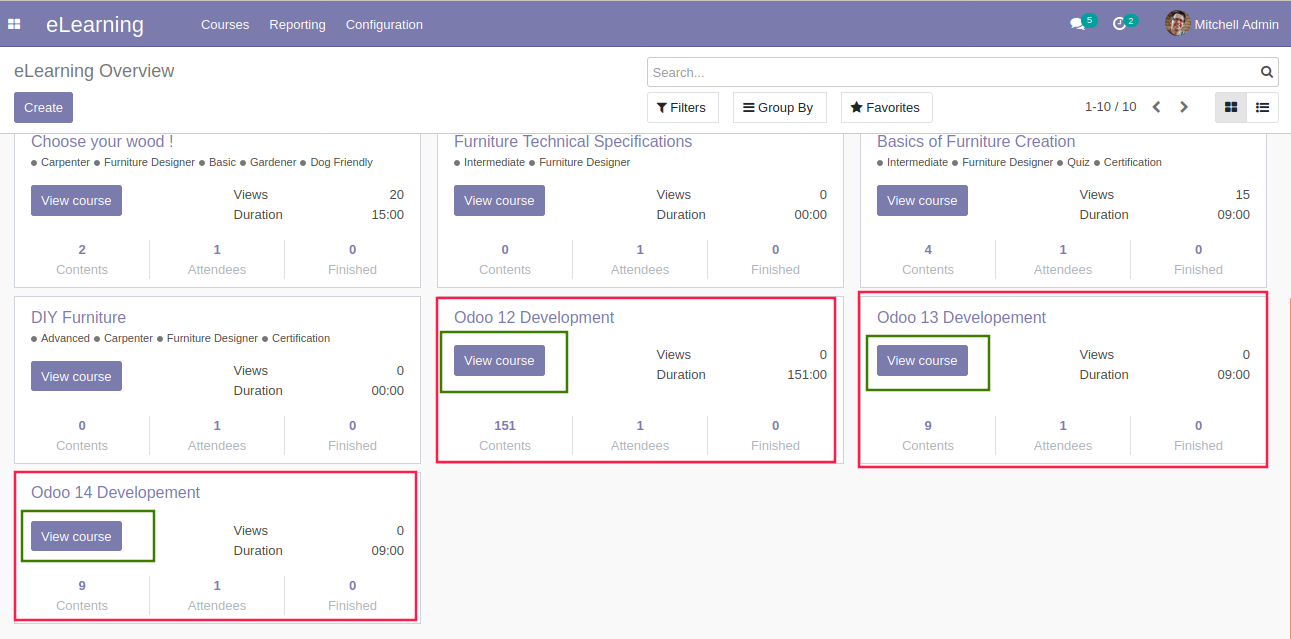Viewport: 1291px width, 639px height.
Task: Open the Odoo 14 Developement course title
Action: pos(115,492)
